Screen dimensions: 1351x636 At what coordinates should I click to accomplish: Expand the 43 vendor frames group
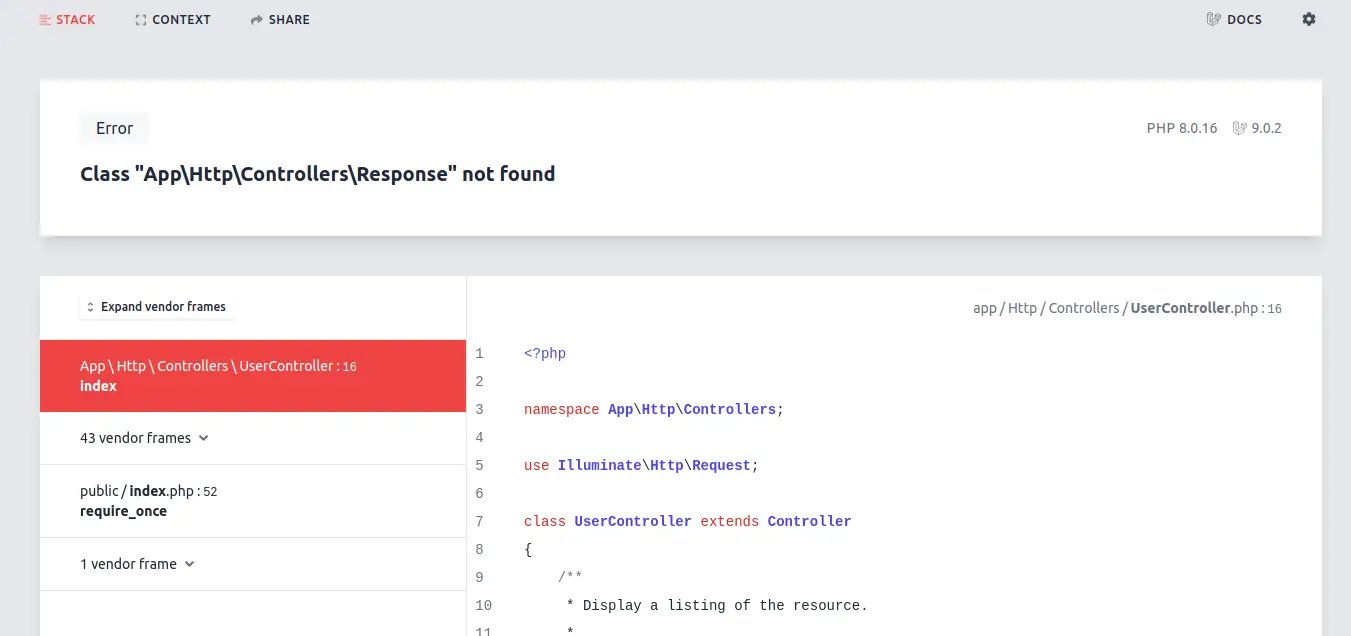[135, 438]
